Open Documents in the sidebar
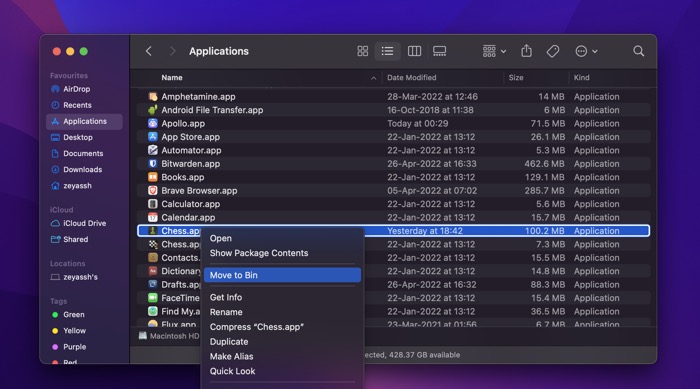Screen dimensions: 700x389 point(83,153)
